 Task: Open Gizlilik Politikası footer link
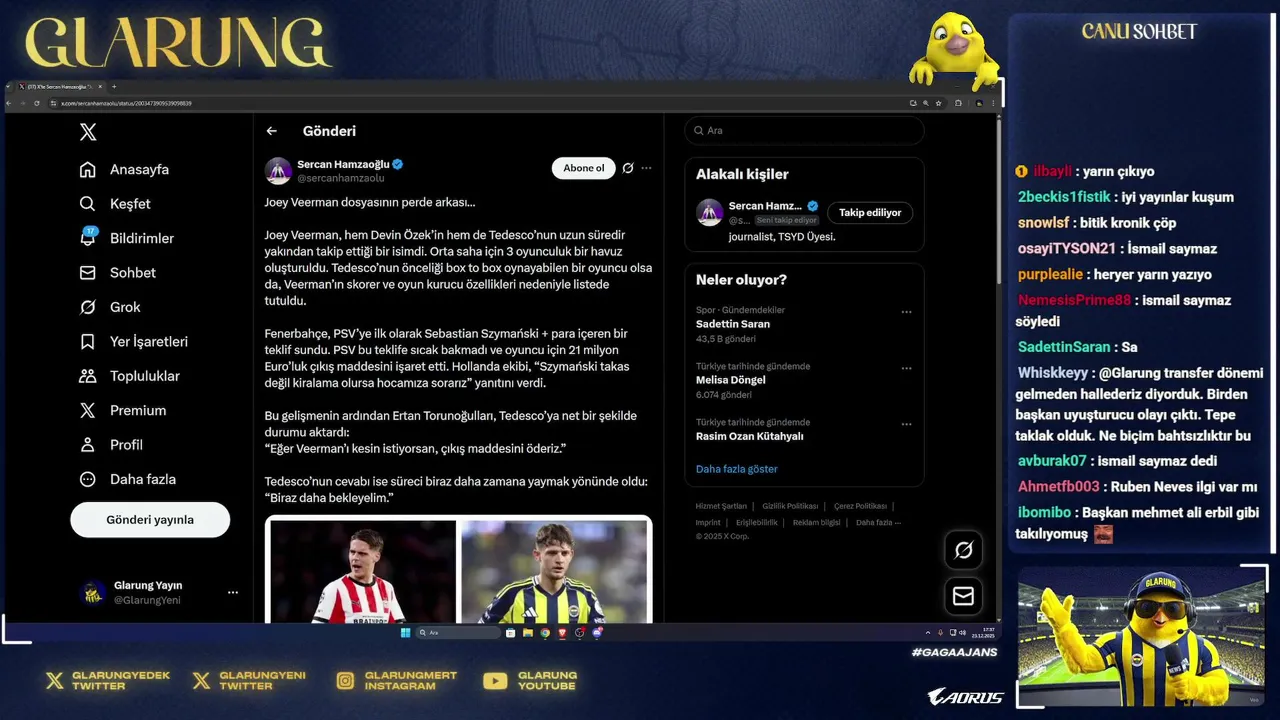pos(790,506)
